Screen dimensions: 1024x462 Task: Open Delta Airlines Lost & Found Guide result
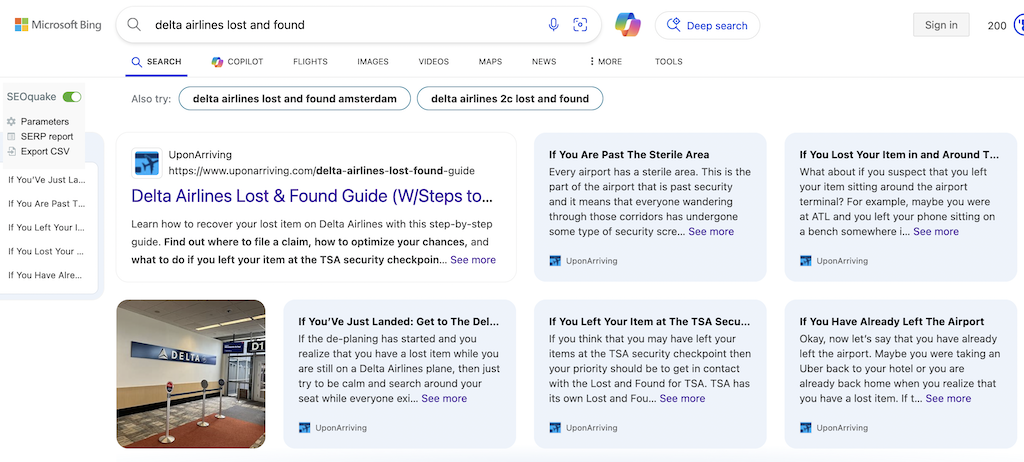312,196
